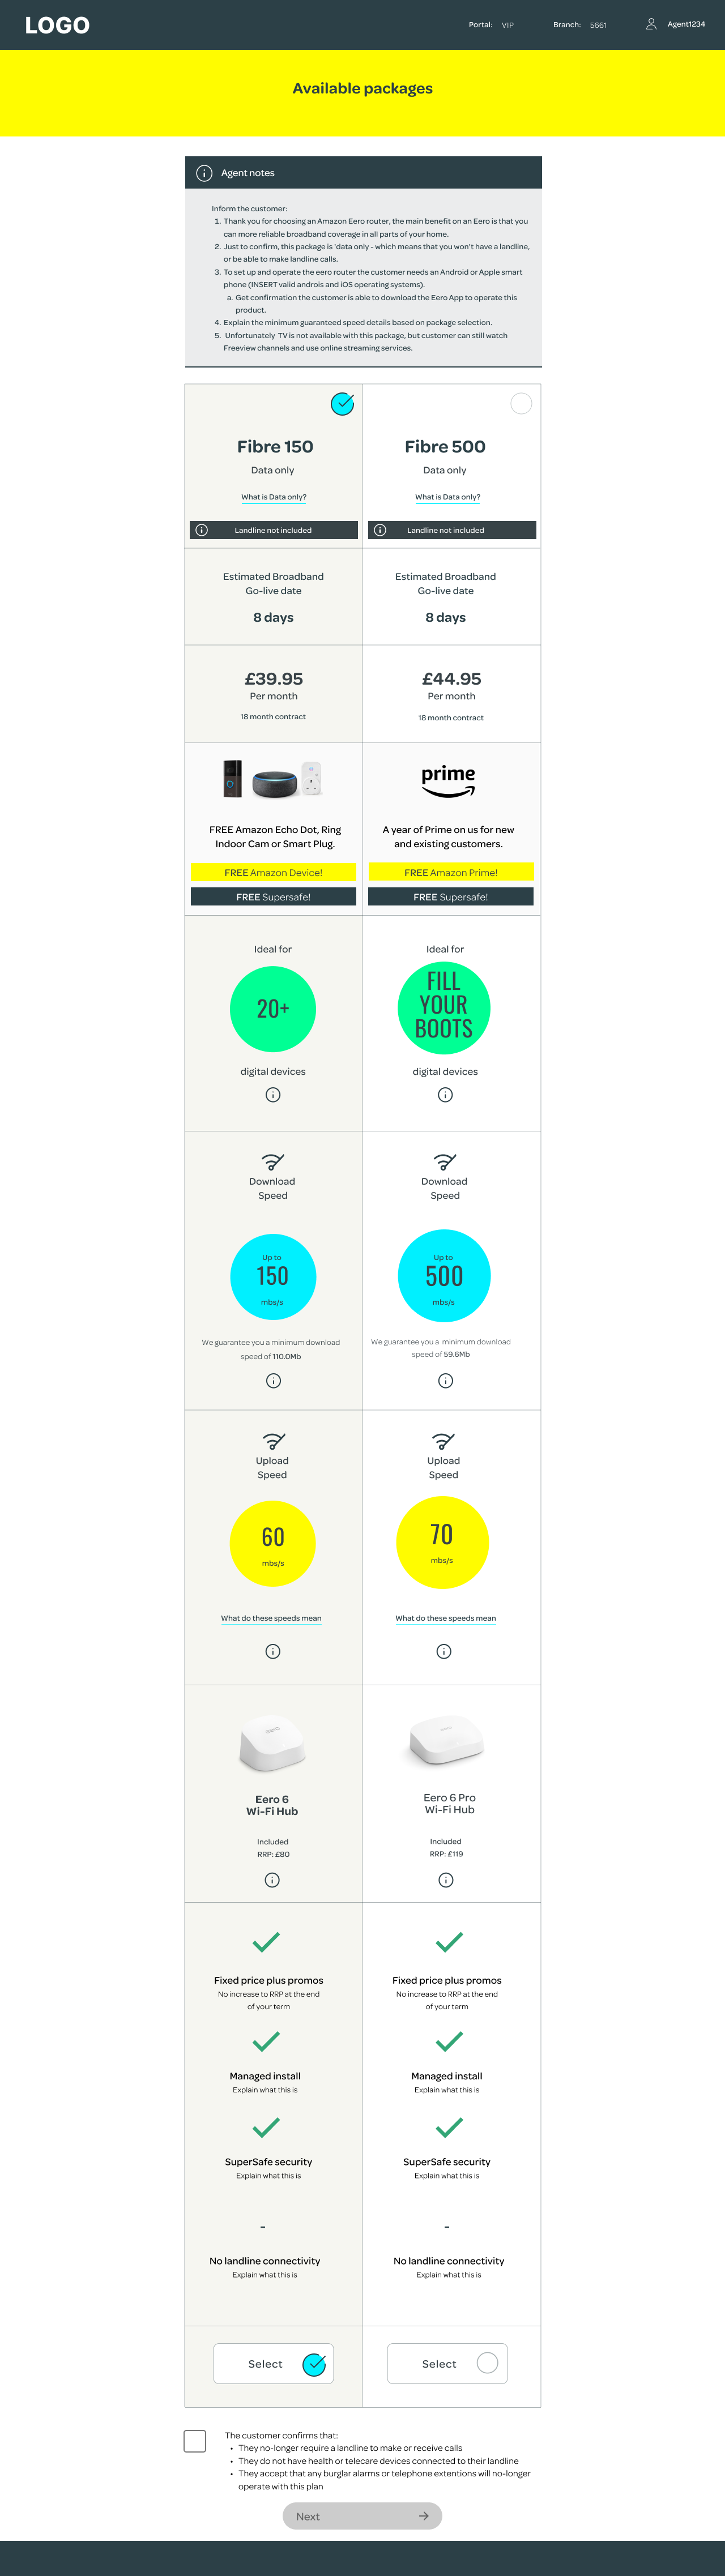Image resolution: width=725 pixels, height=2576 pixels.
Task: Click info icon in Fibre 500 landline bar
Action: coord(380,530)
